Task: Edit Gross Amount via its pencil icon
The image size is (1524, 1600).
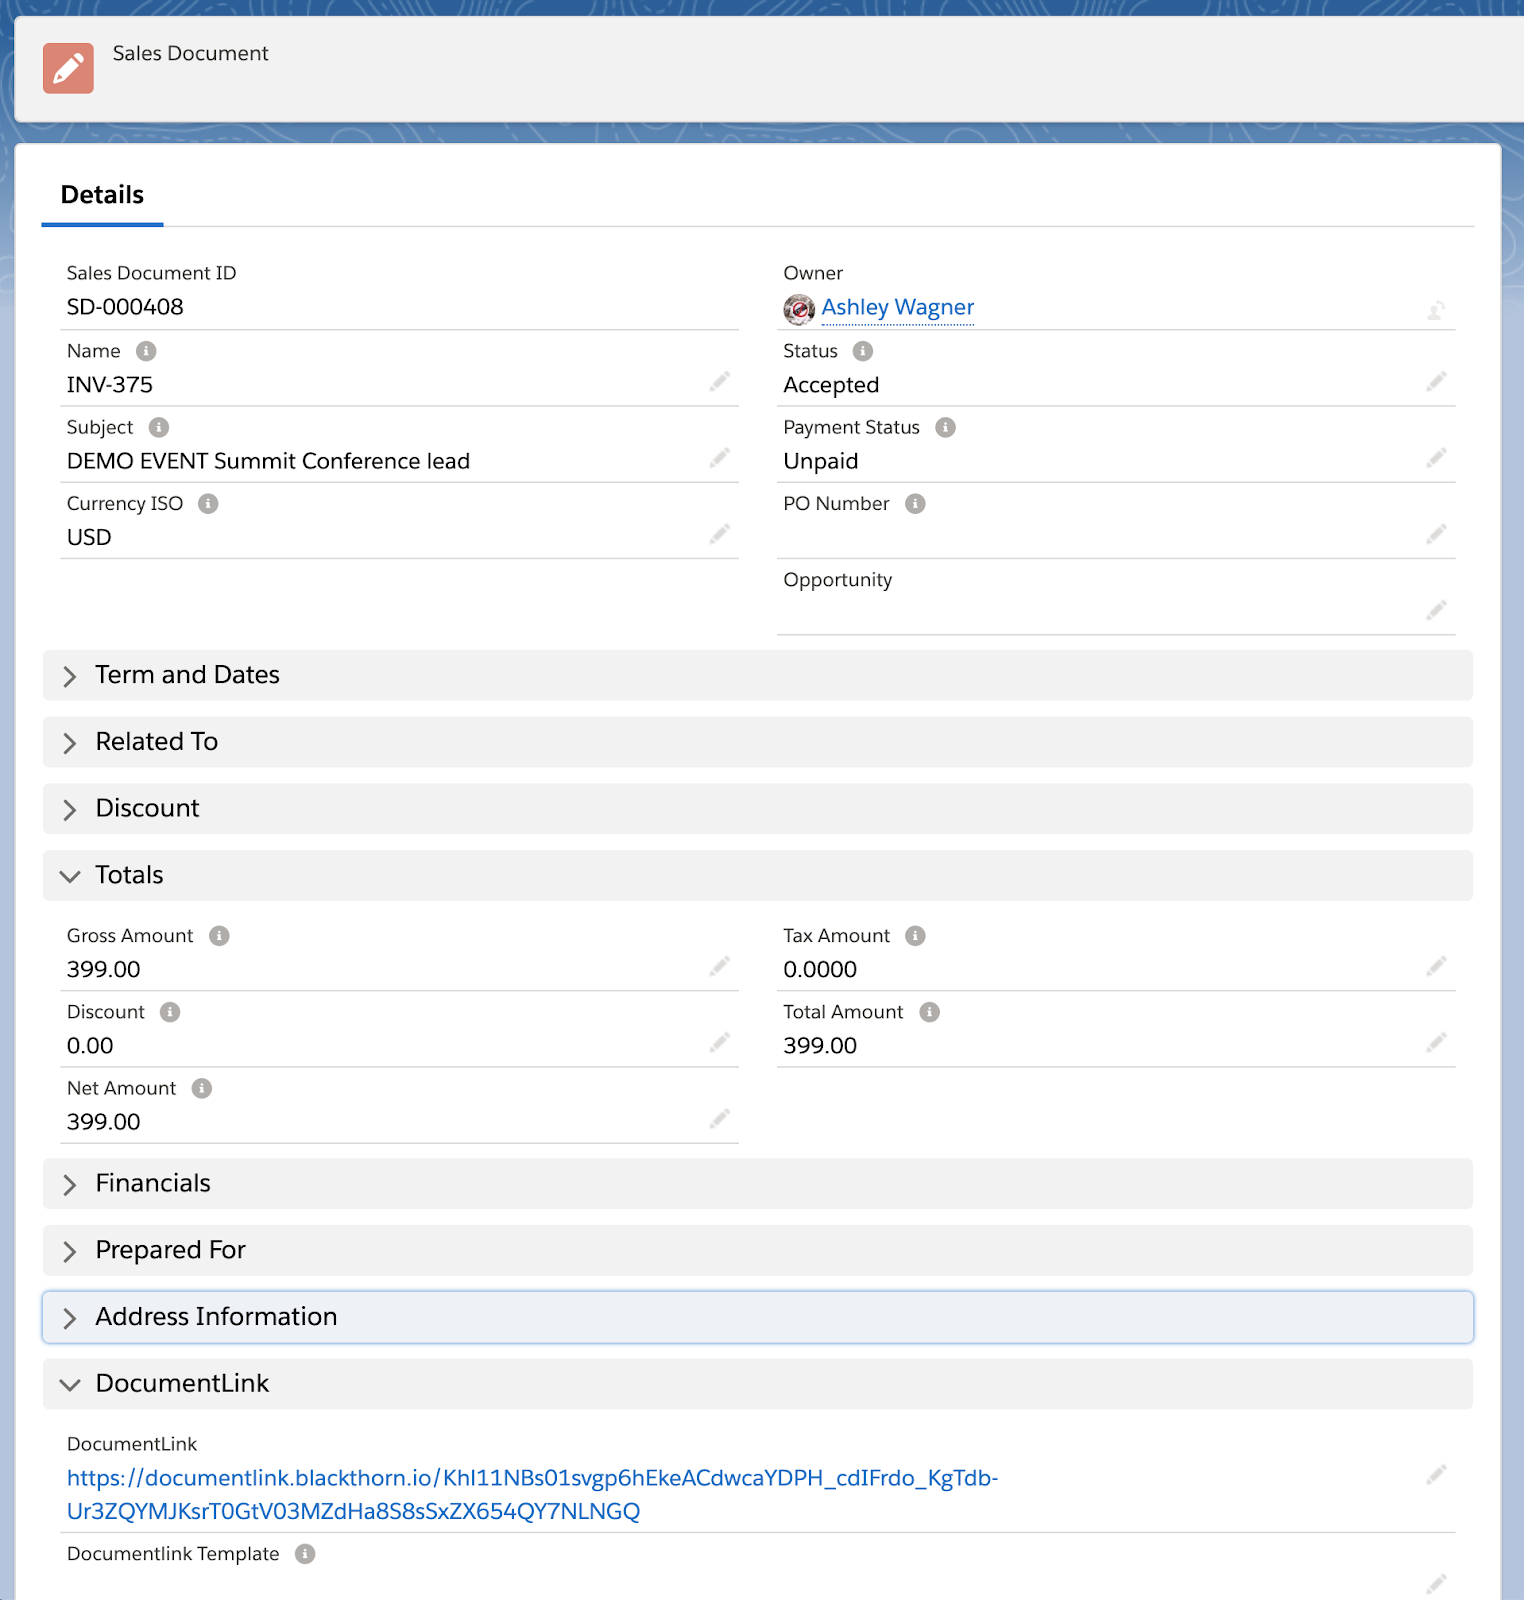Action: click(x=720, y=966)
